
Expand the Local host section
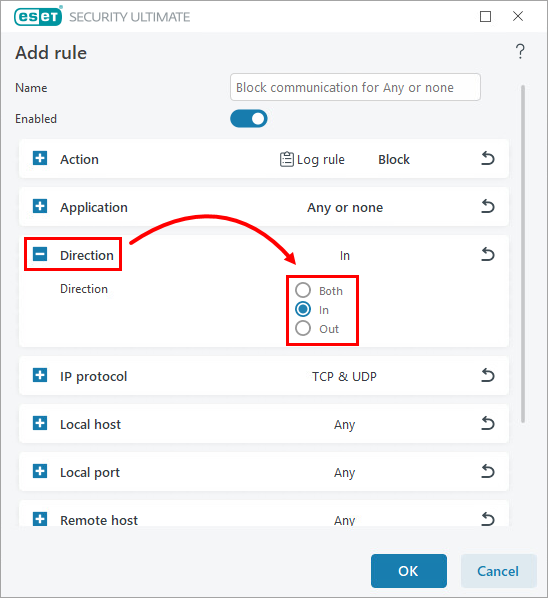pos(40,423)
